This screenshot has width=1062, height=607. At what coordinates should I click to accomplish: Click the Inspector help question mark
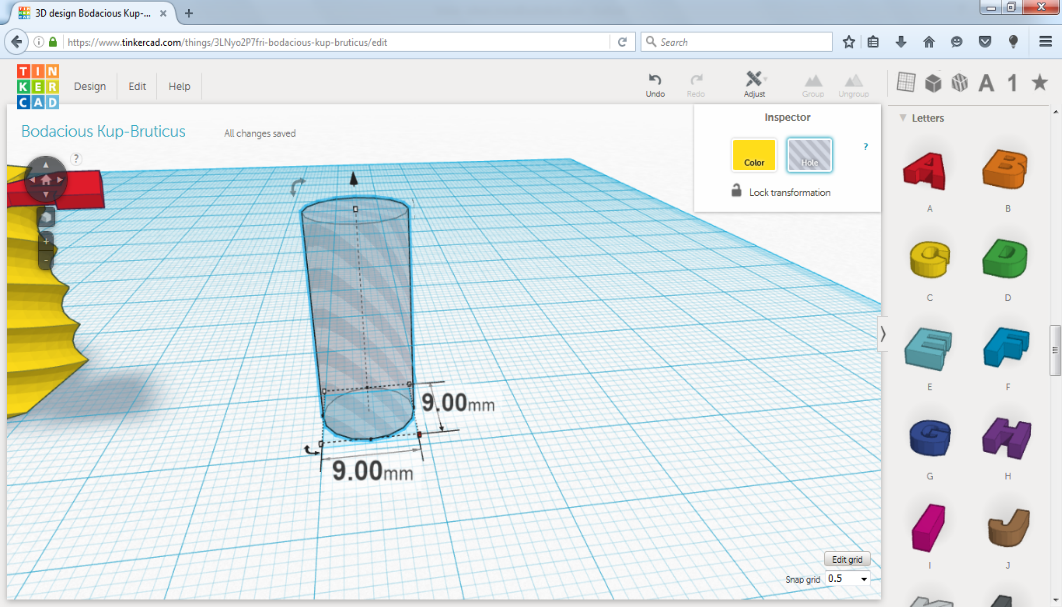click(866, 146)
